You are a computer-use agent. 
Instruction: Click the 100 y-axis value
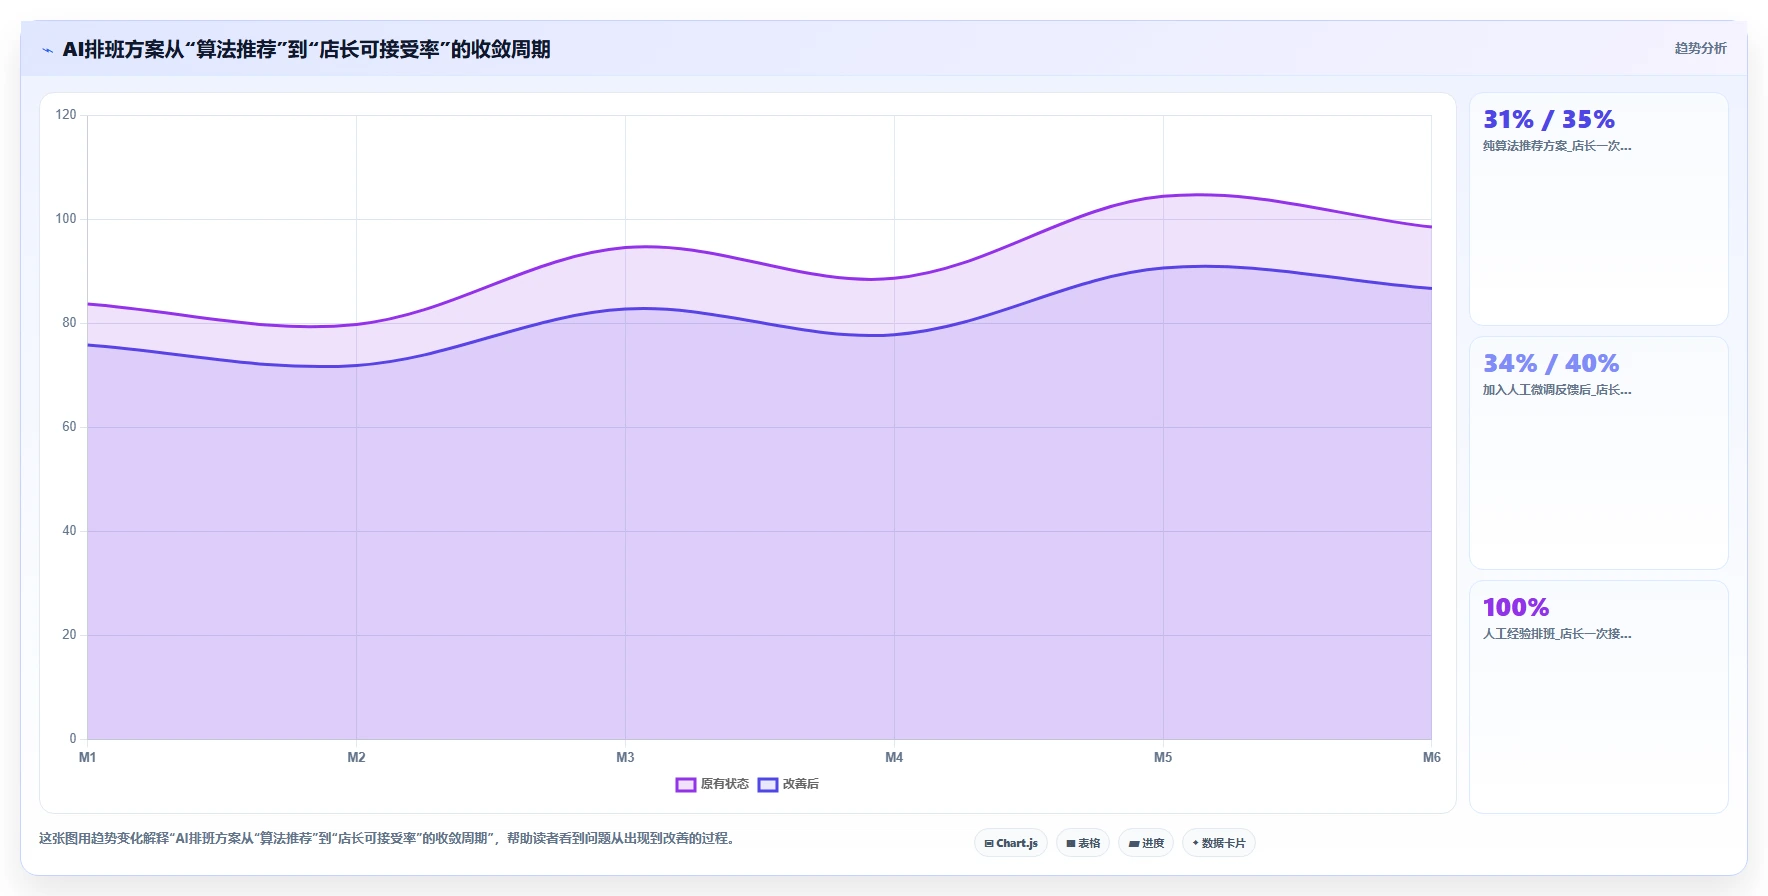tap(66, 218)
